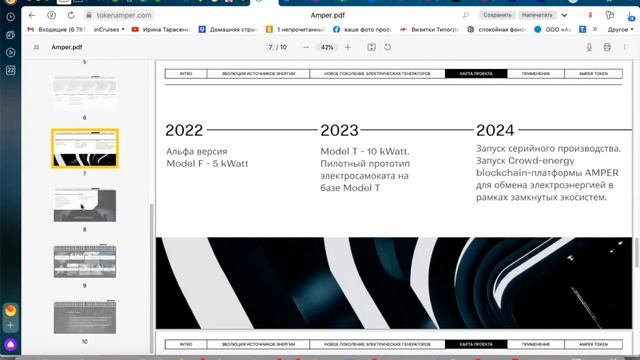This screenshot has width=640, height=360.
Task: Click the top КАРТА ПРОЕКТА tab
Action: coord(476,74)
